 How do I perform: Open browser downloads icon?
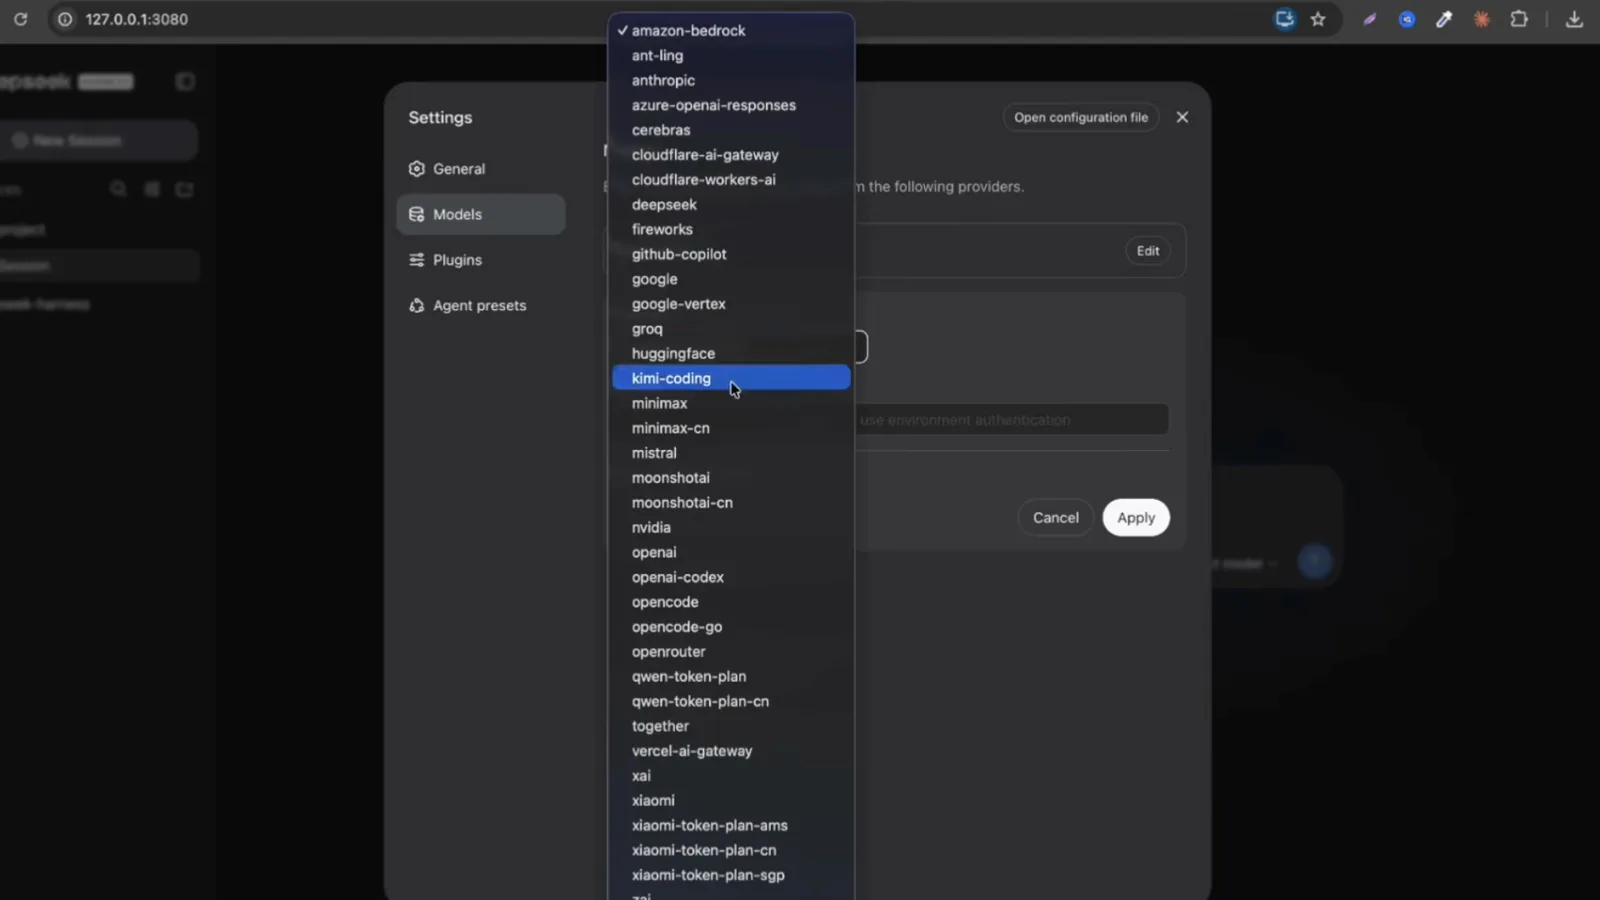point(1574,19)
